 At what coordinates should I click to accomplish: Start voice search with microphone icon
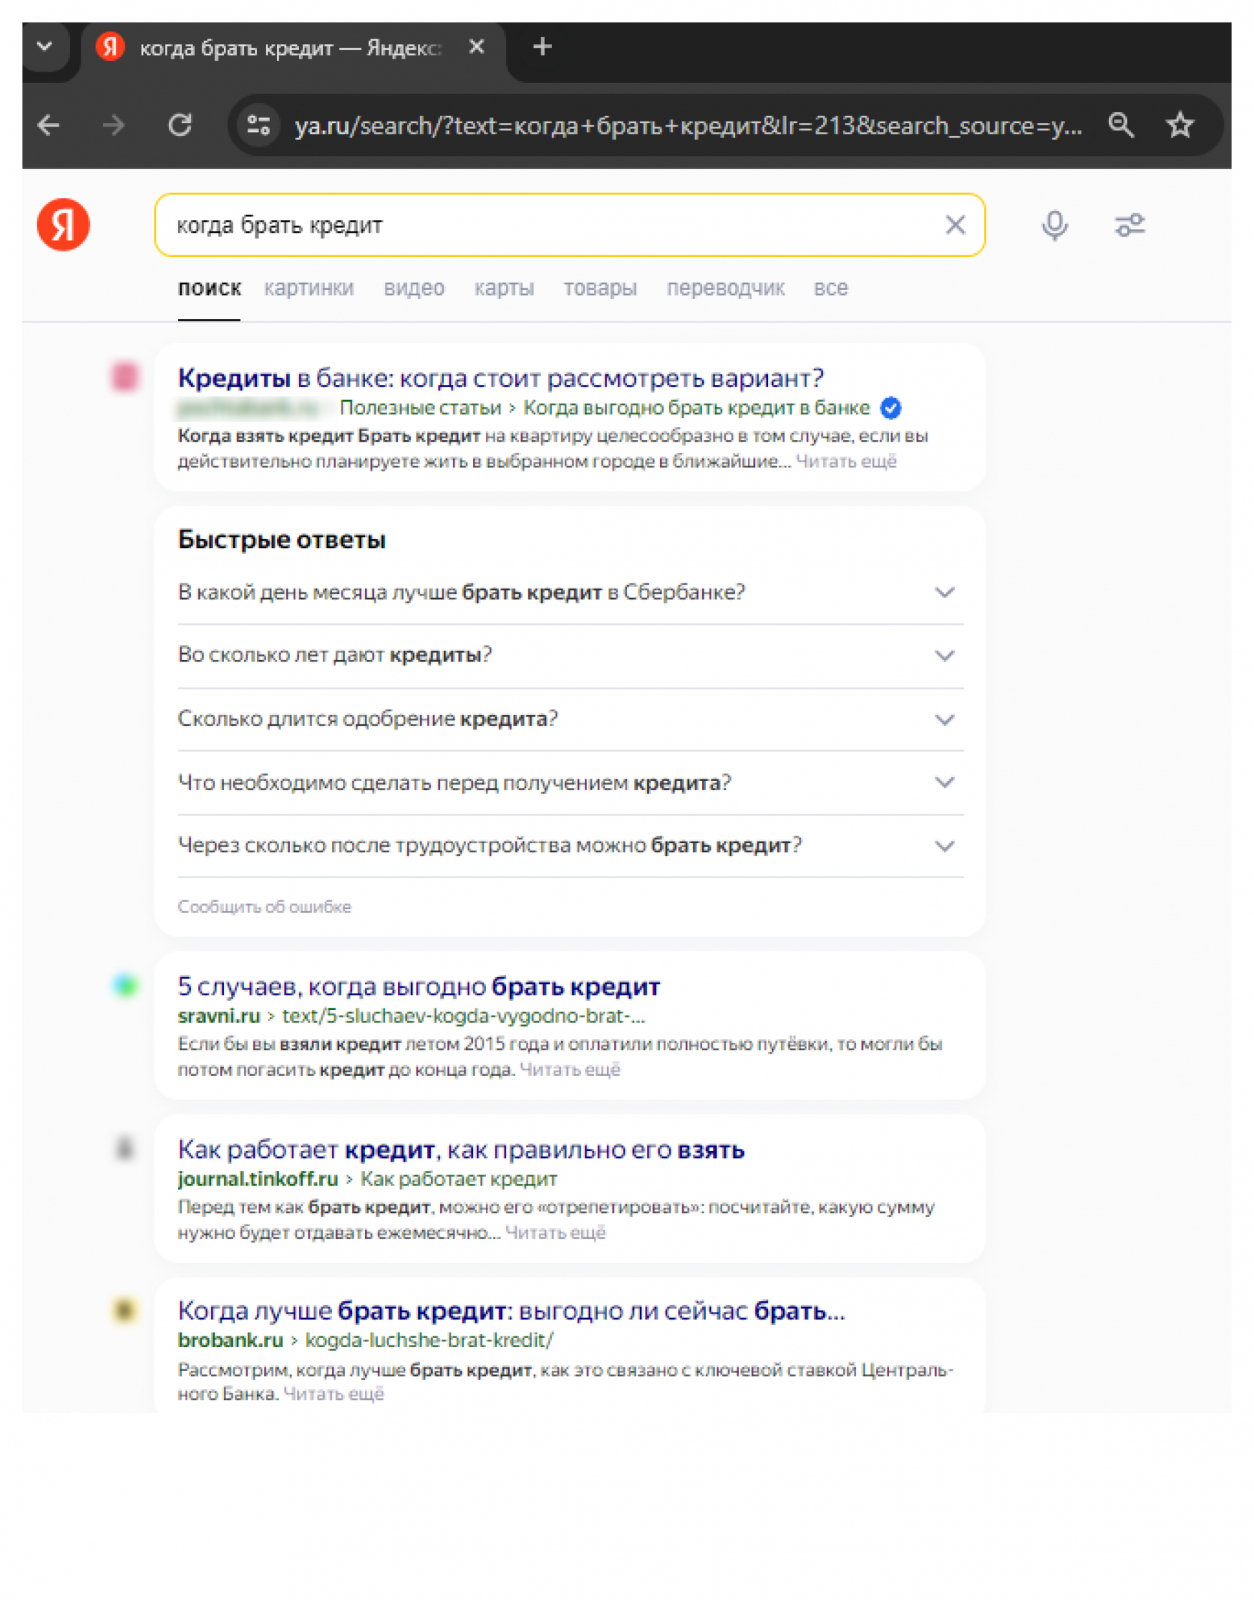[x=1054, y=225]
